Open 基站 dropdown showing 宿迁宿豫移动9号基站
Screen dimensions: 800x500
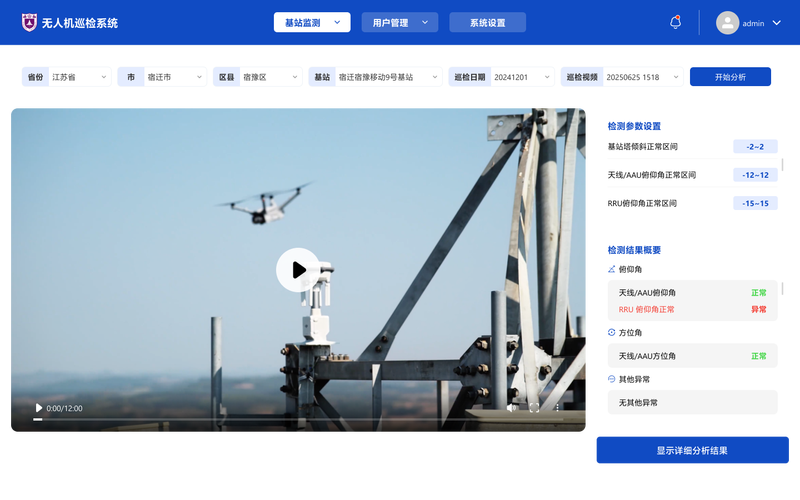(375, 77)
